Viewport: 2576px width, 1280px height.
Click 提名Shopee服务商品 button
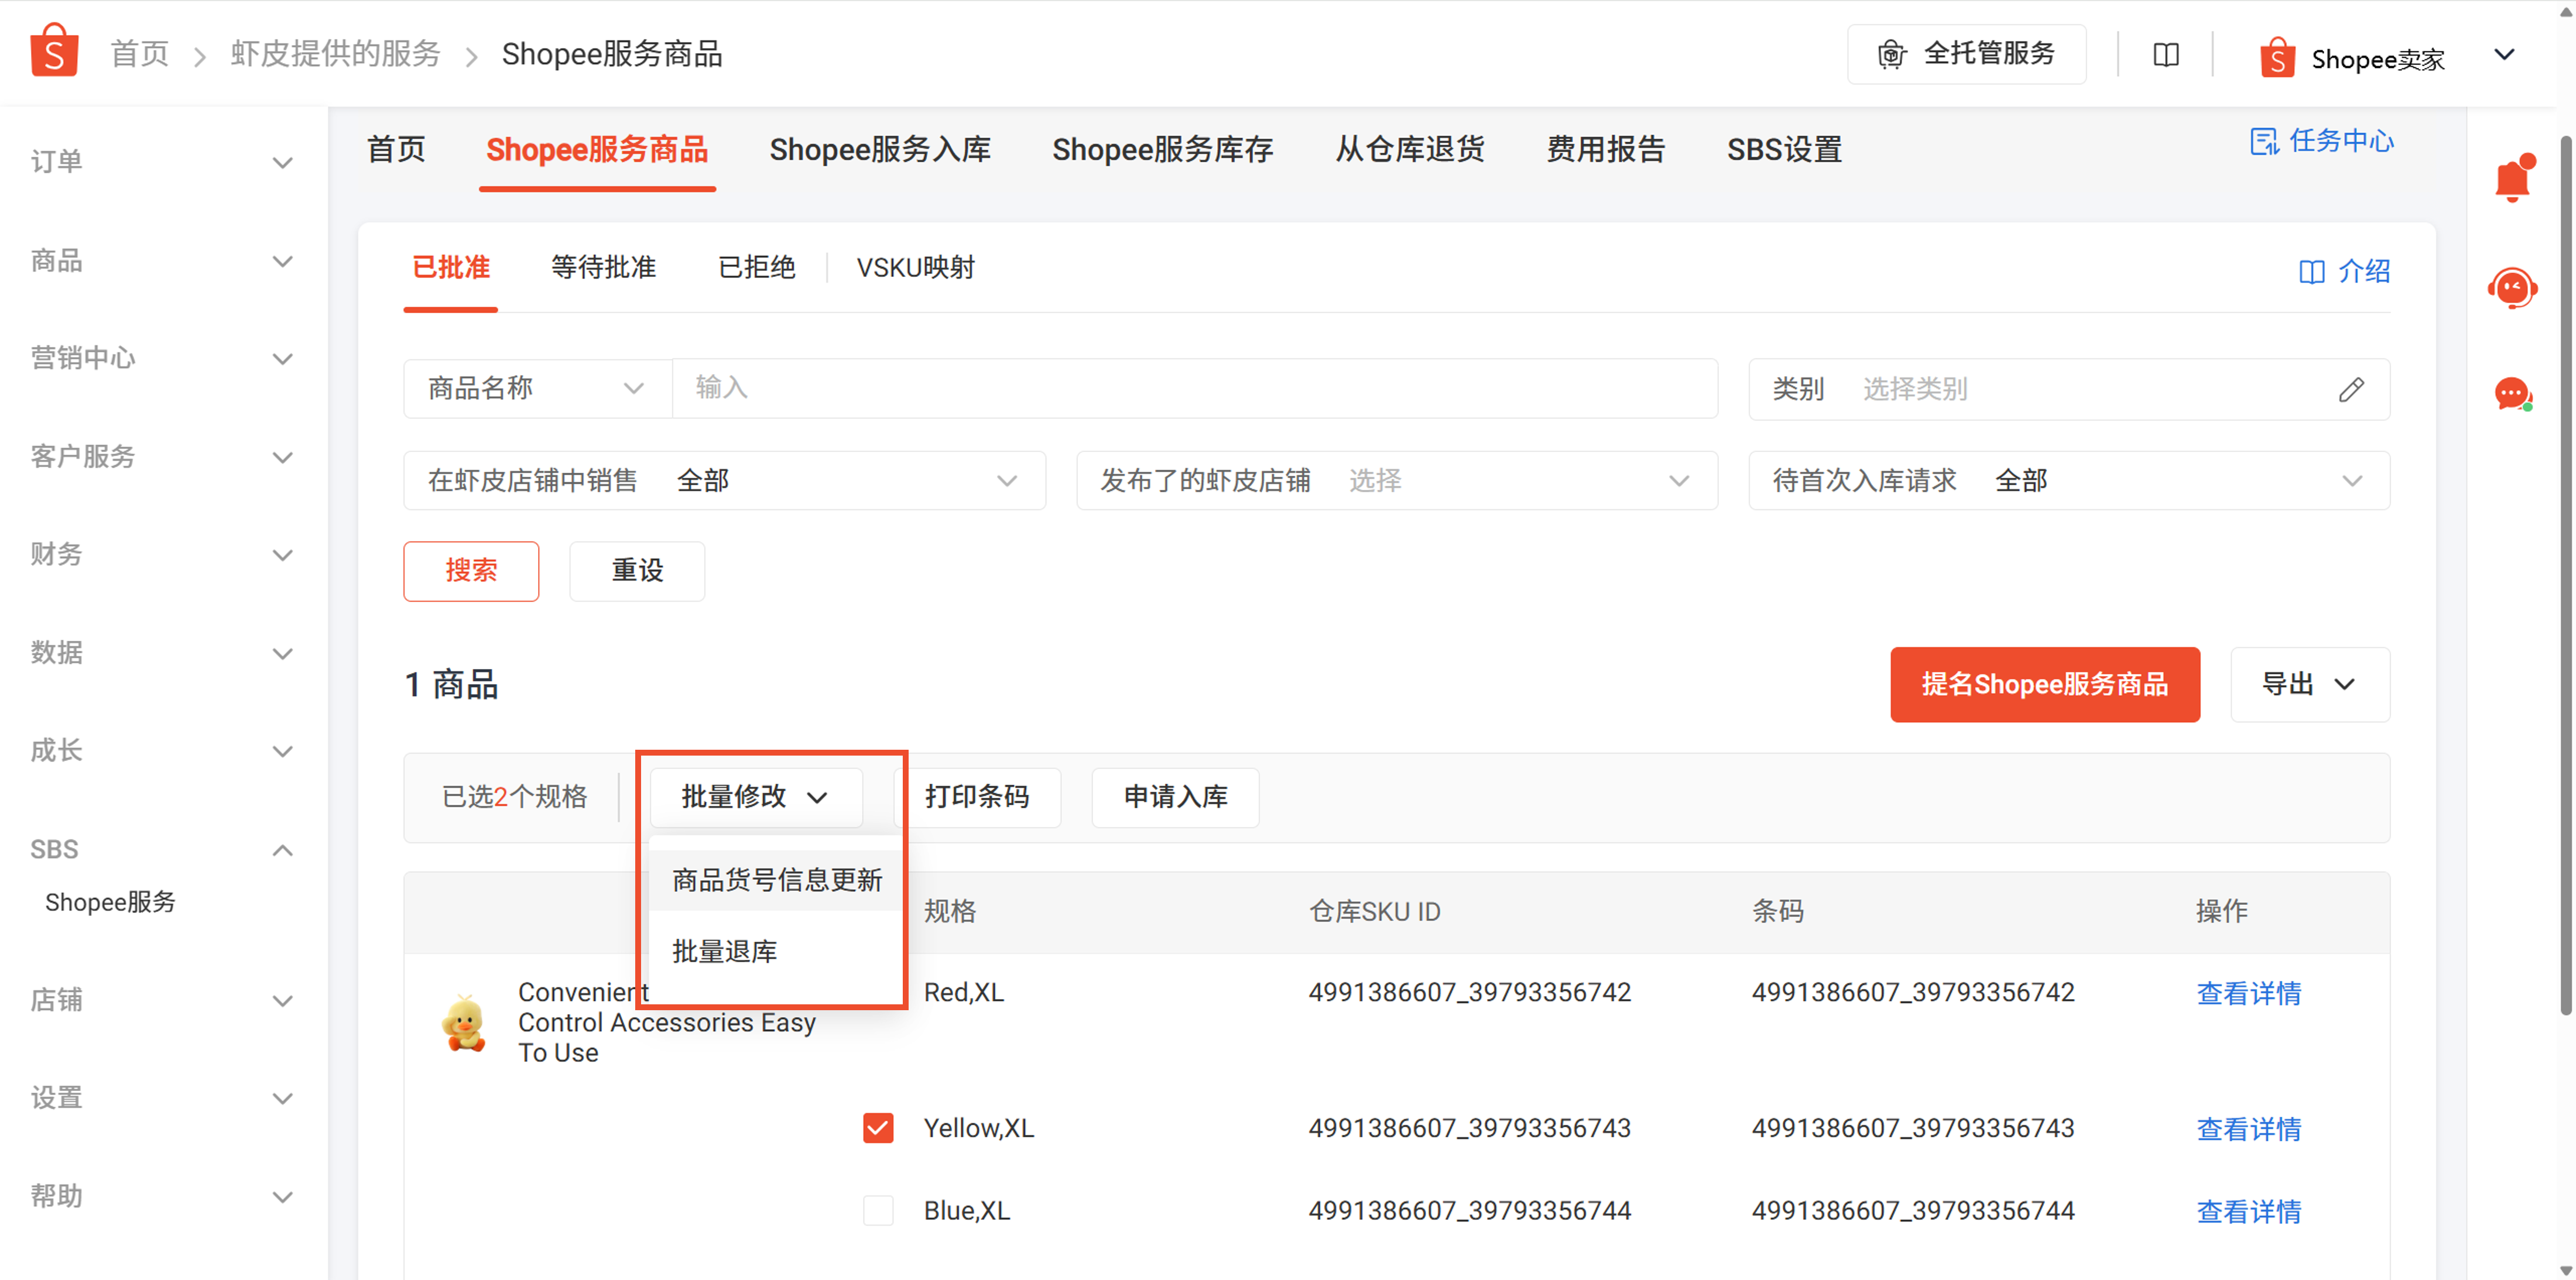2045,685
